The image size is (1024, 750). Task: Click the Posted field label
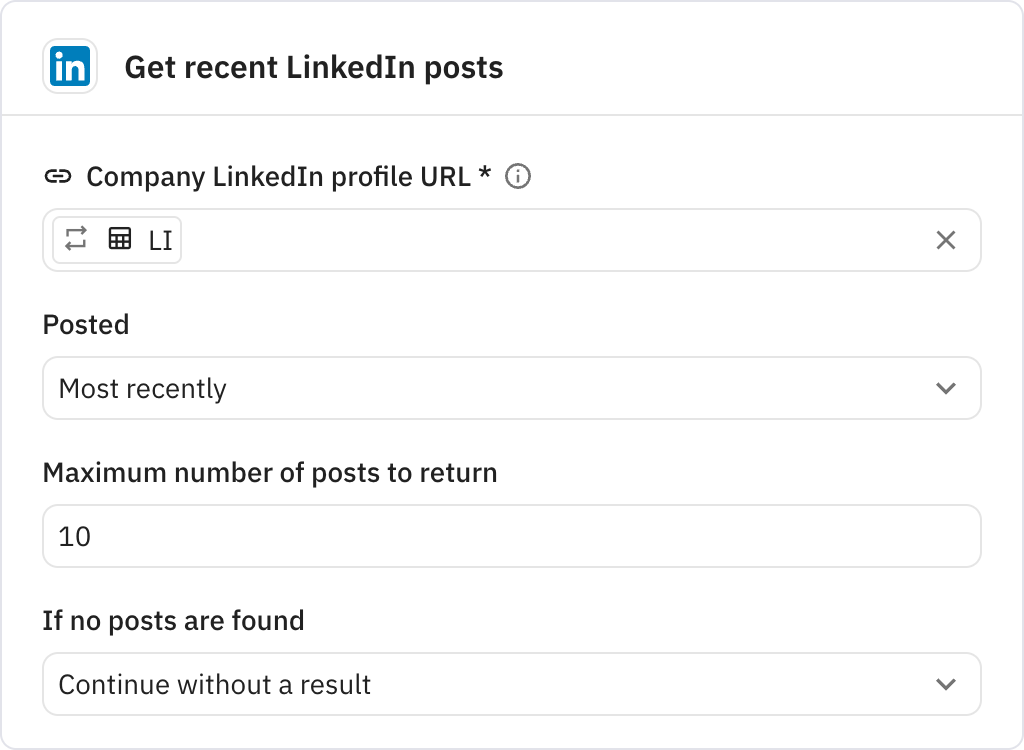[86, 324]
